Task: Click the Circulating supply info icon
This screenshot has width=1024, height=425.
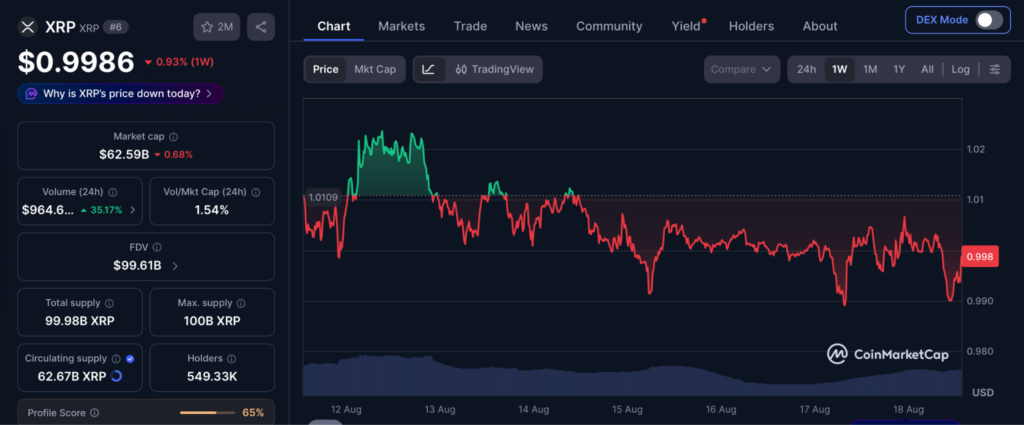Action: [116, 358]
